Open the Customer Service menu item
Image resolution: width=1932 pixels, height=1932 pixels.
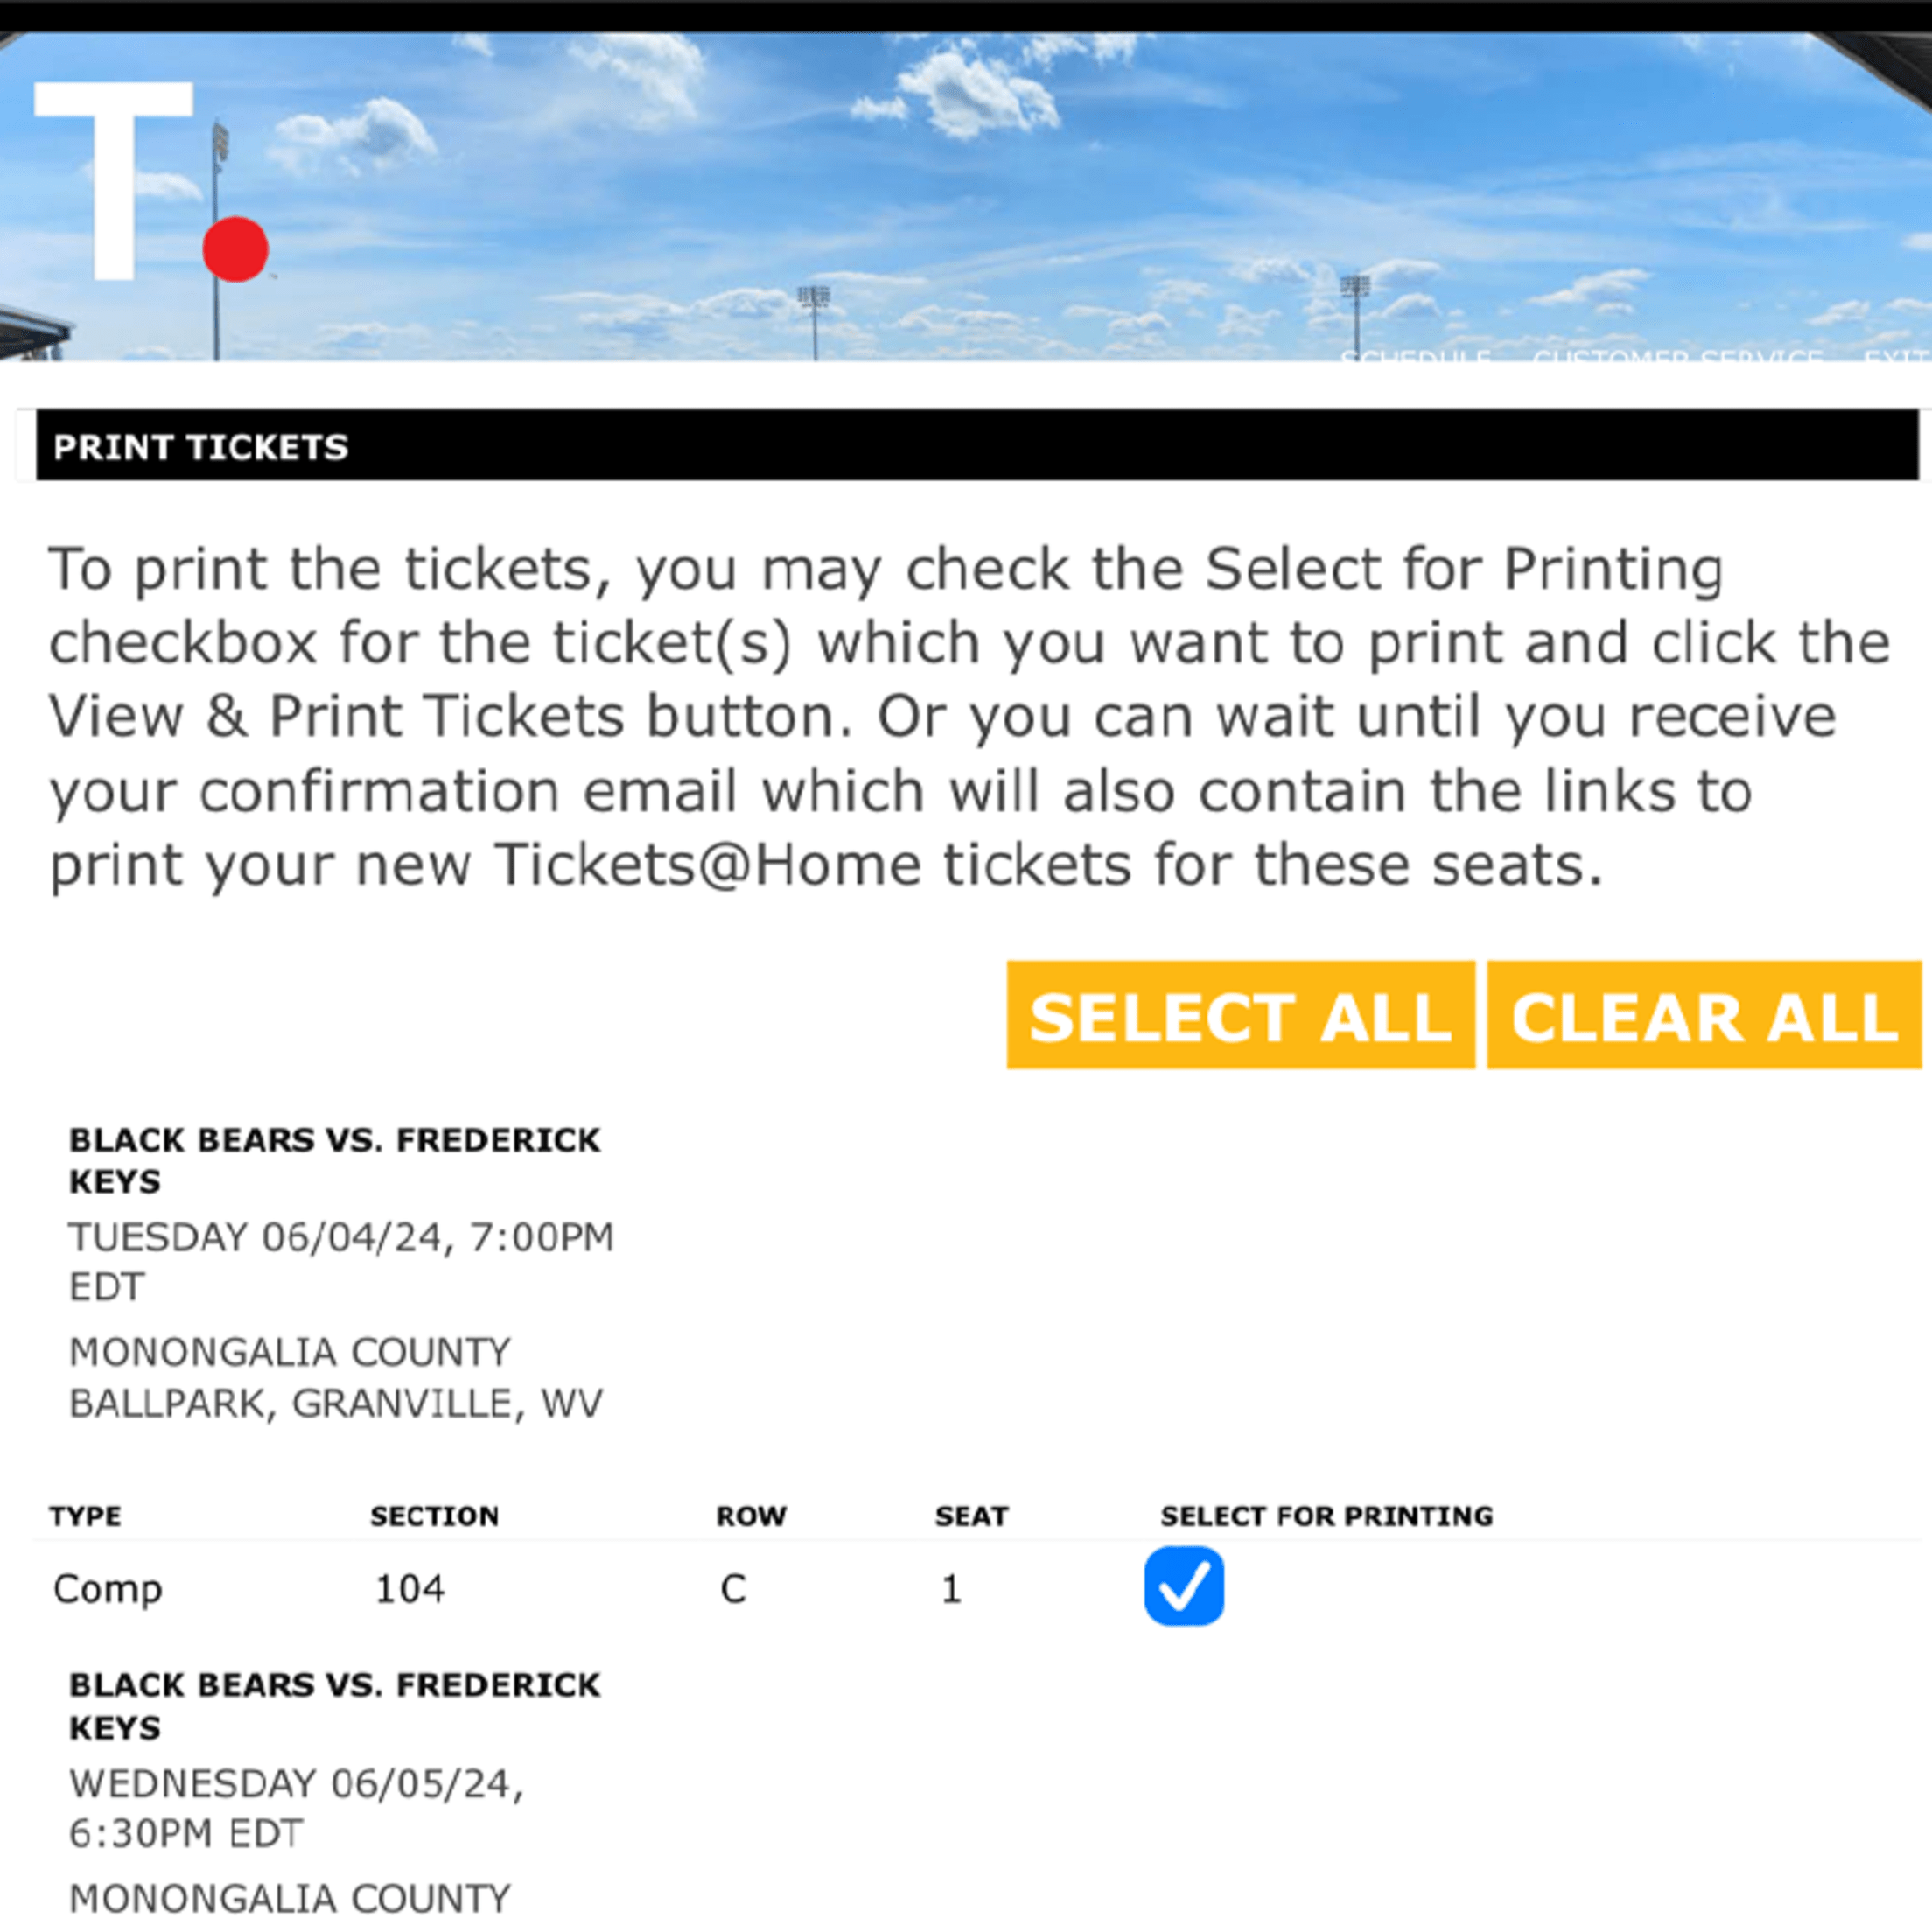(x=1677, y=356)
